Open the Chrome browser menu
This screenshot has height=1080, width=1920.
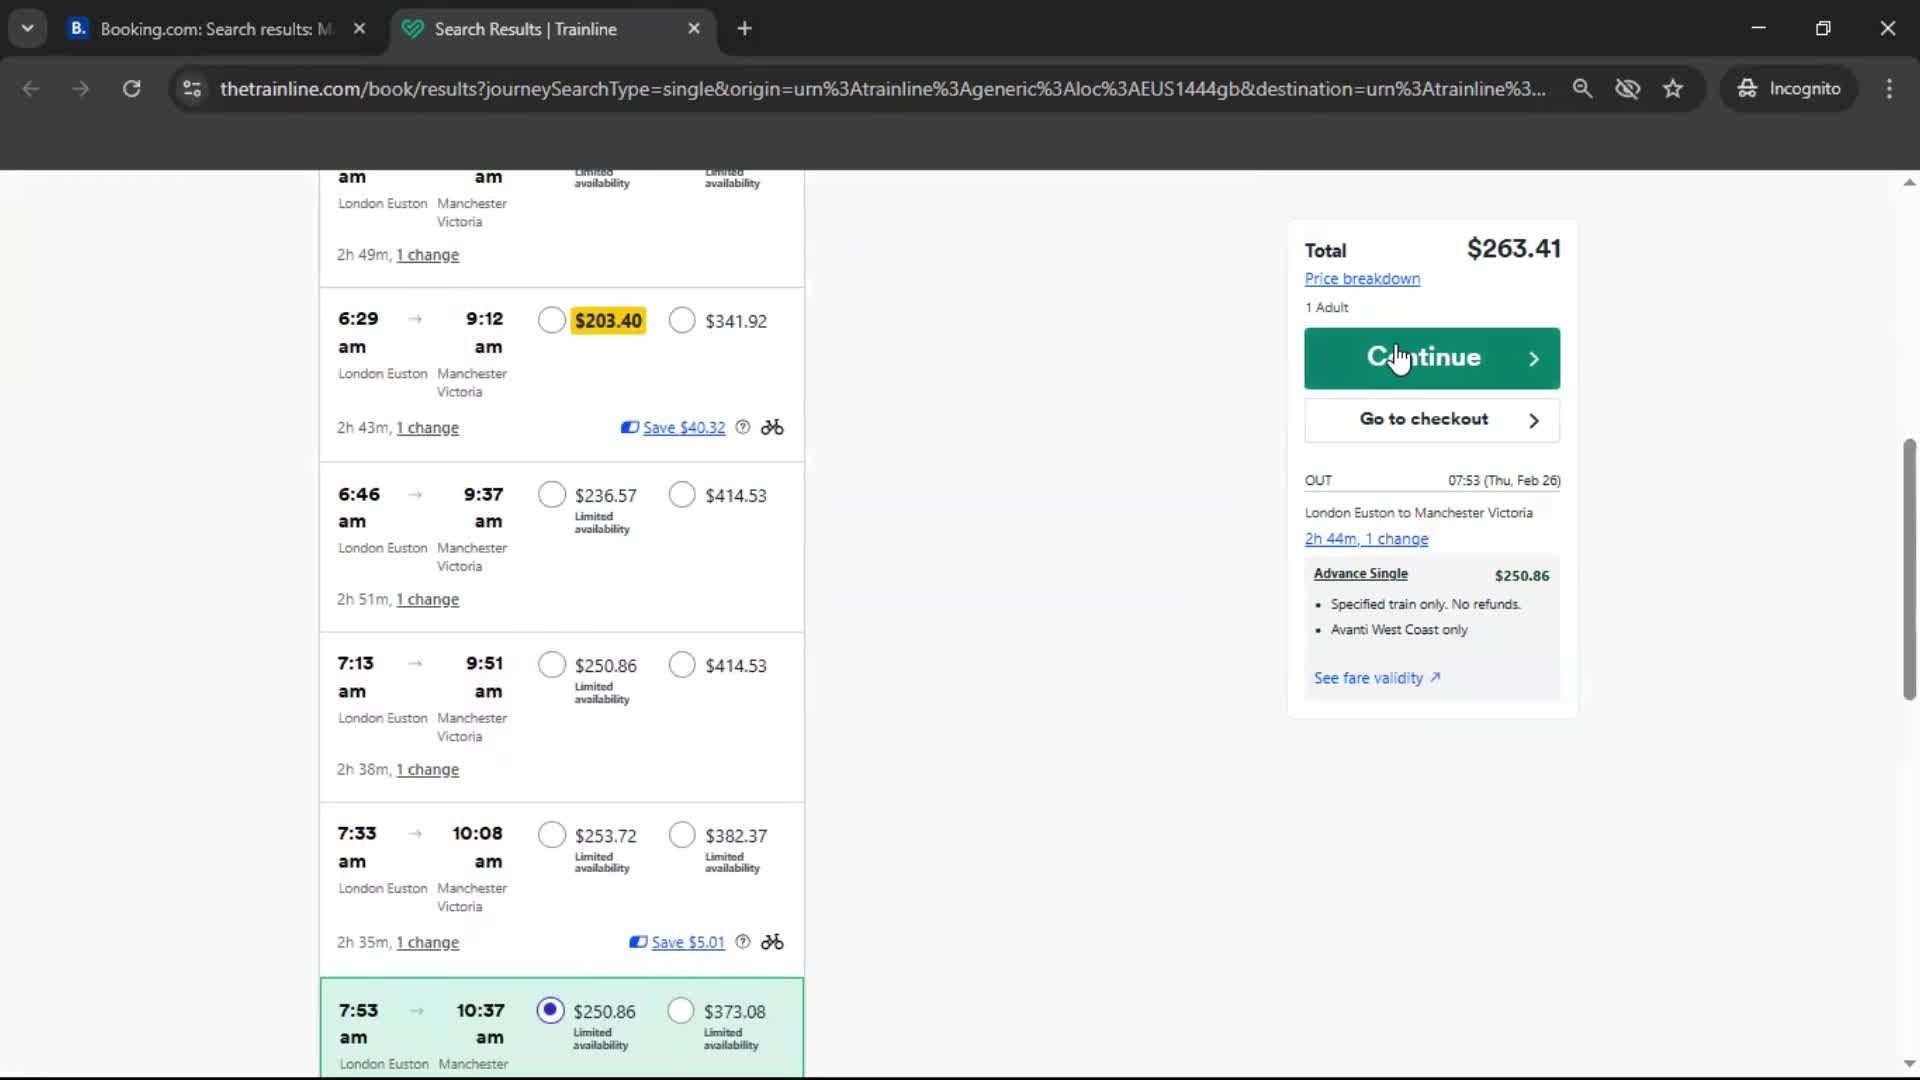(x=1889, y=88)
